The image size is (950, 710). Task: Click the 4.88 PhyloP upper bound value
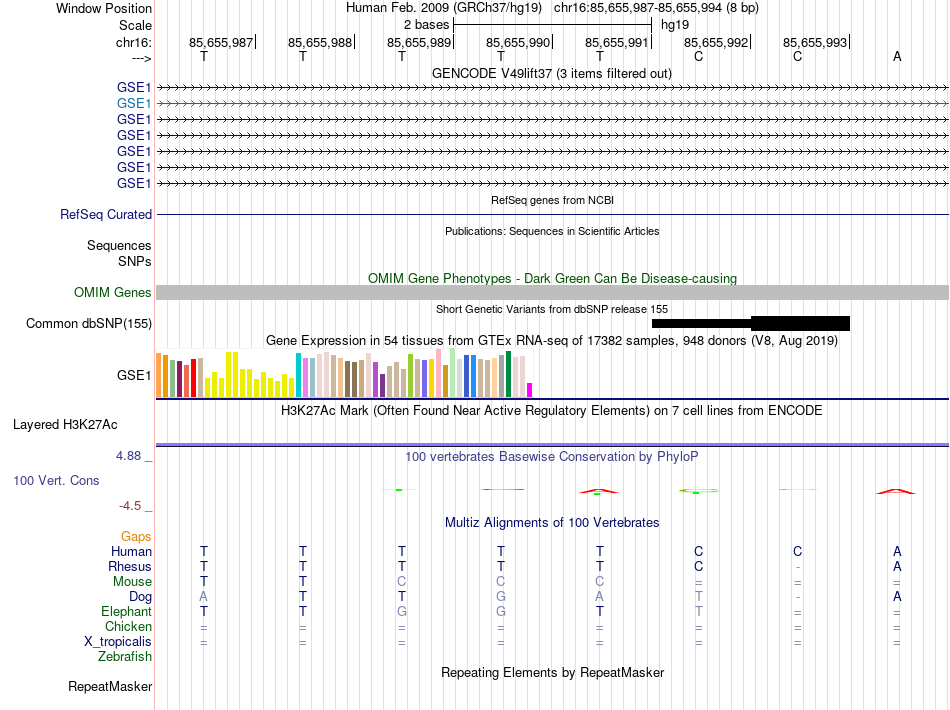coord(128,456)
